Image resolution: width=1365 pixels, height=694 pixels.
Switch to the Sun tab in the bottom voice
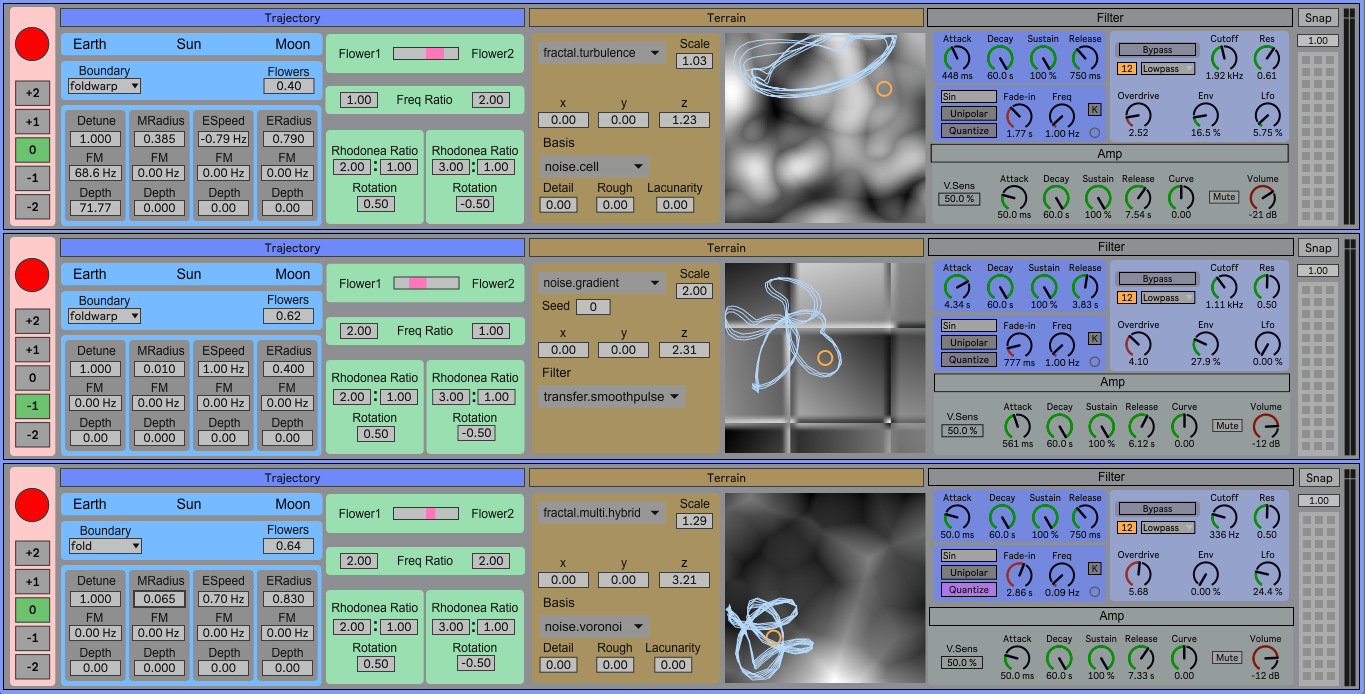pos(189,504)
